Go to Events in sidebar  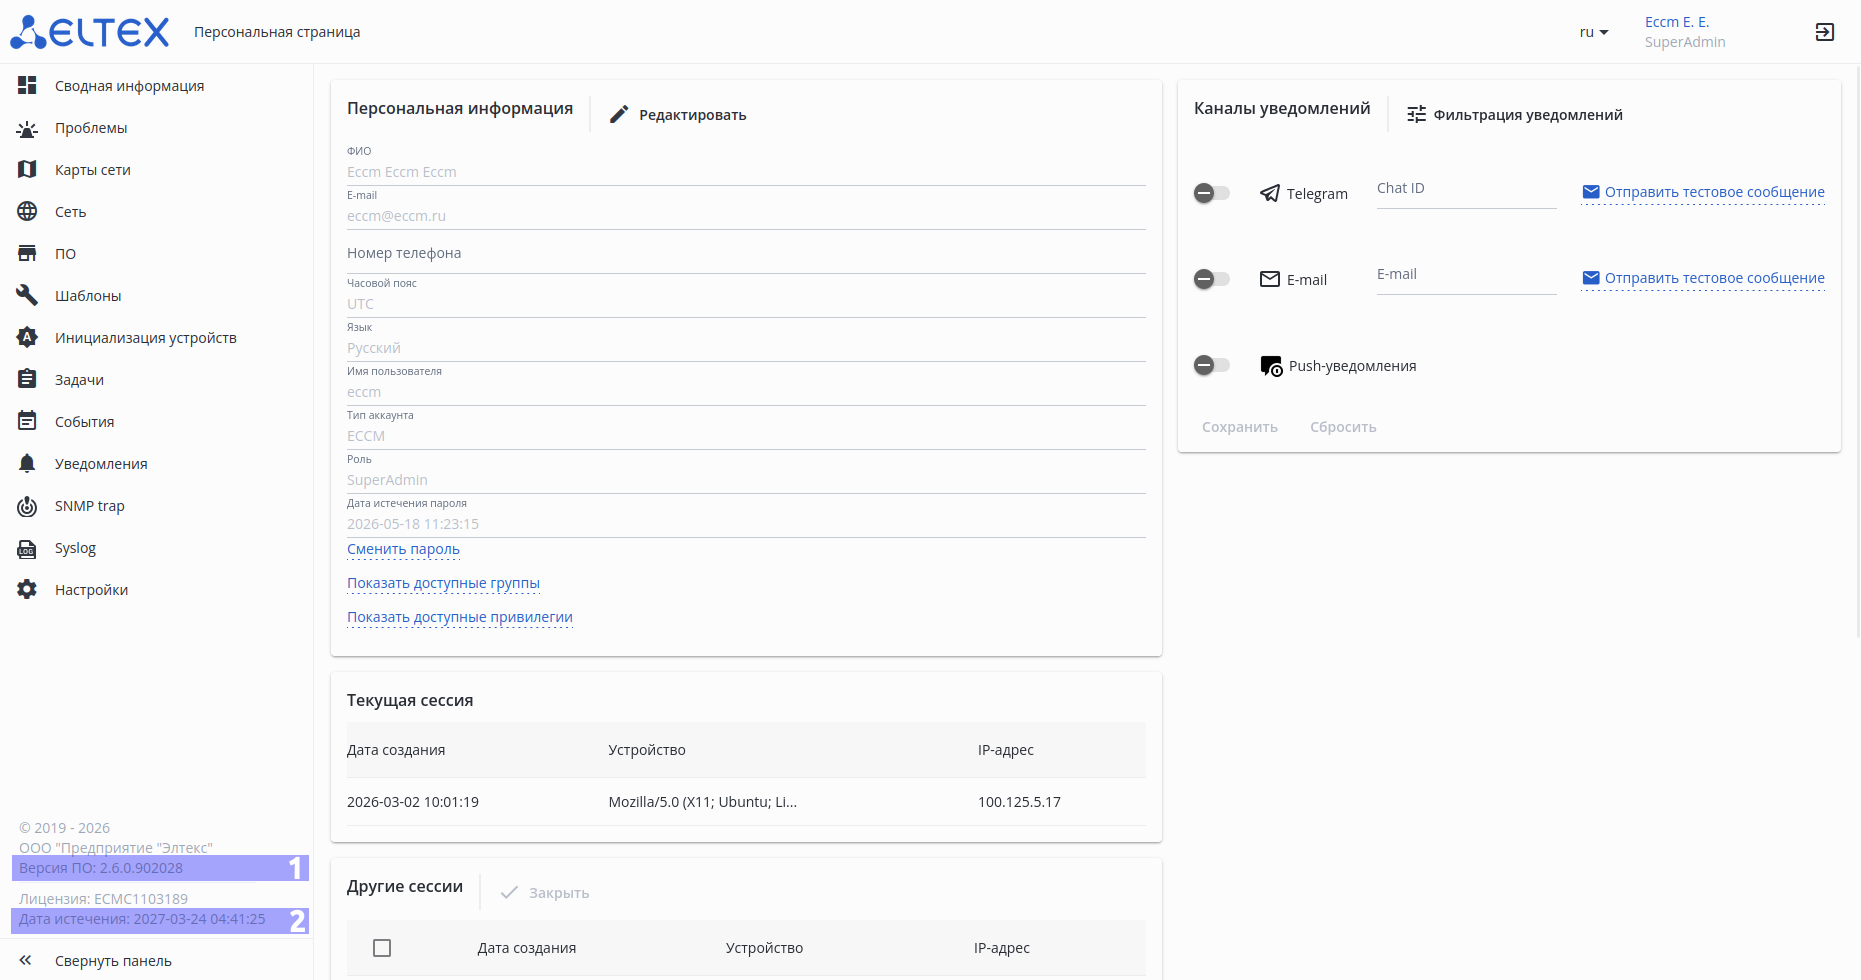click(x=84, y=422)
